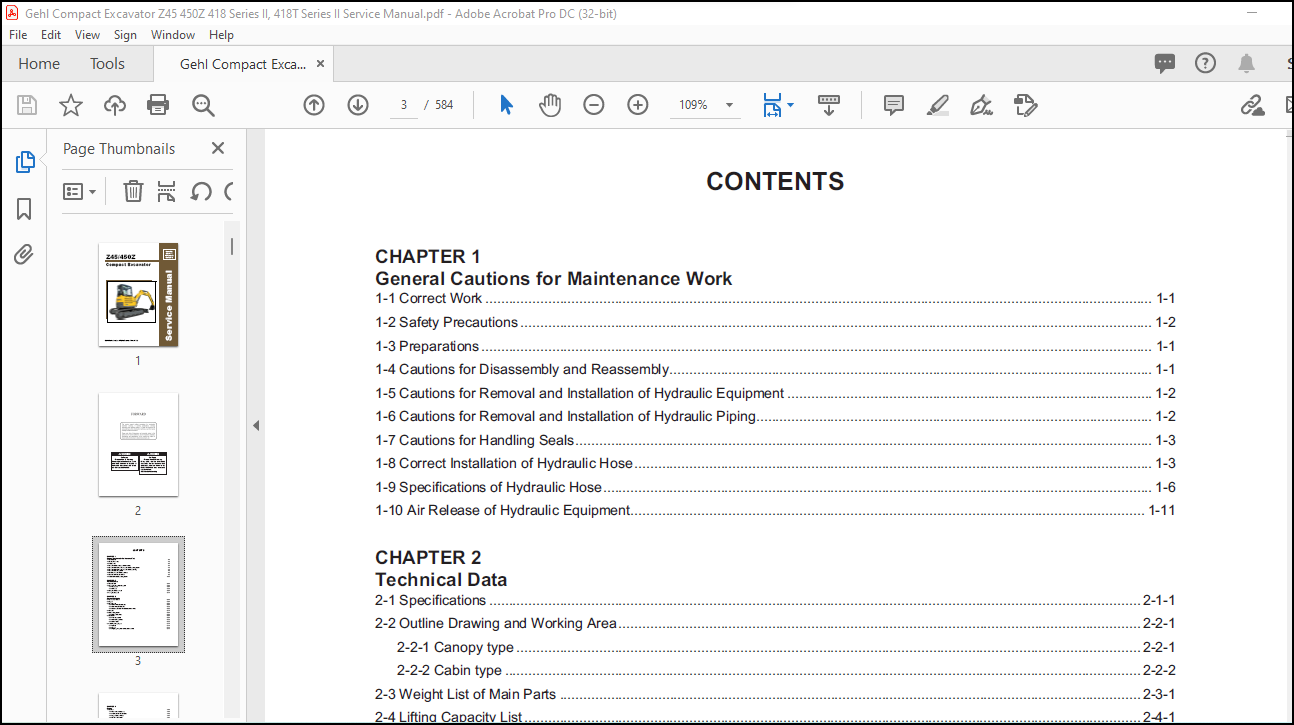Screen dimensions: 1294x725
Task: Open the Window menu
Action: coord(173,35)
